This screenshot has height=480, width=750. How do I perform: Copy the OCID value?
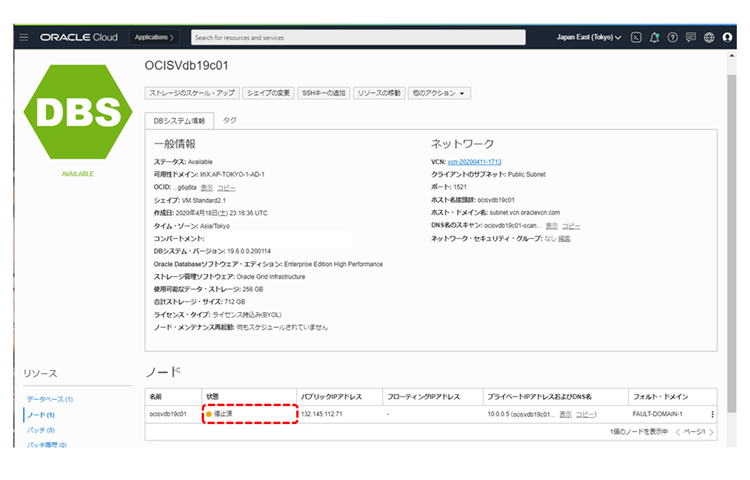coord(226,188)
